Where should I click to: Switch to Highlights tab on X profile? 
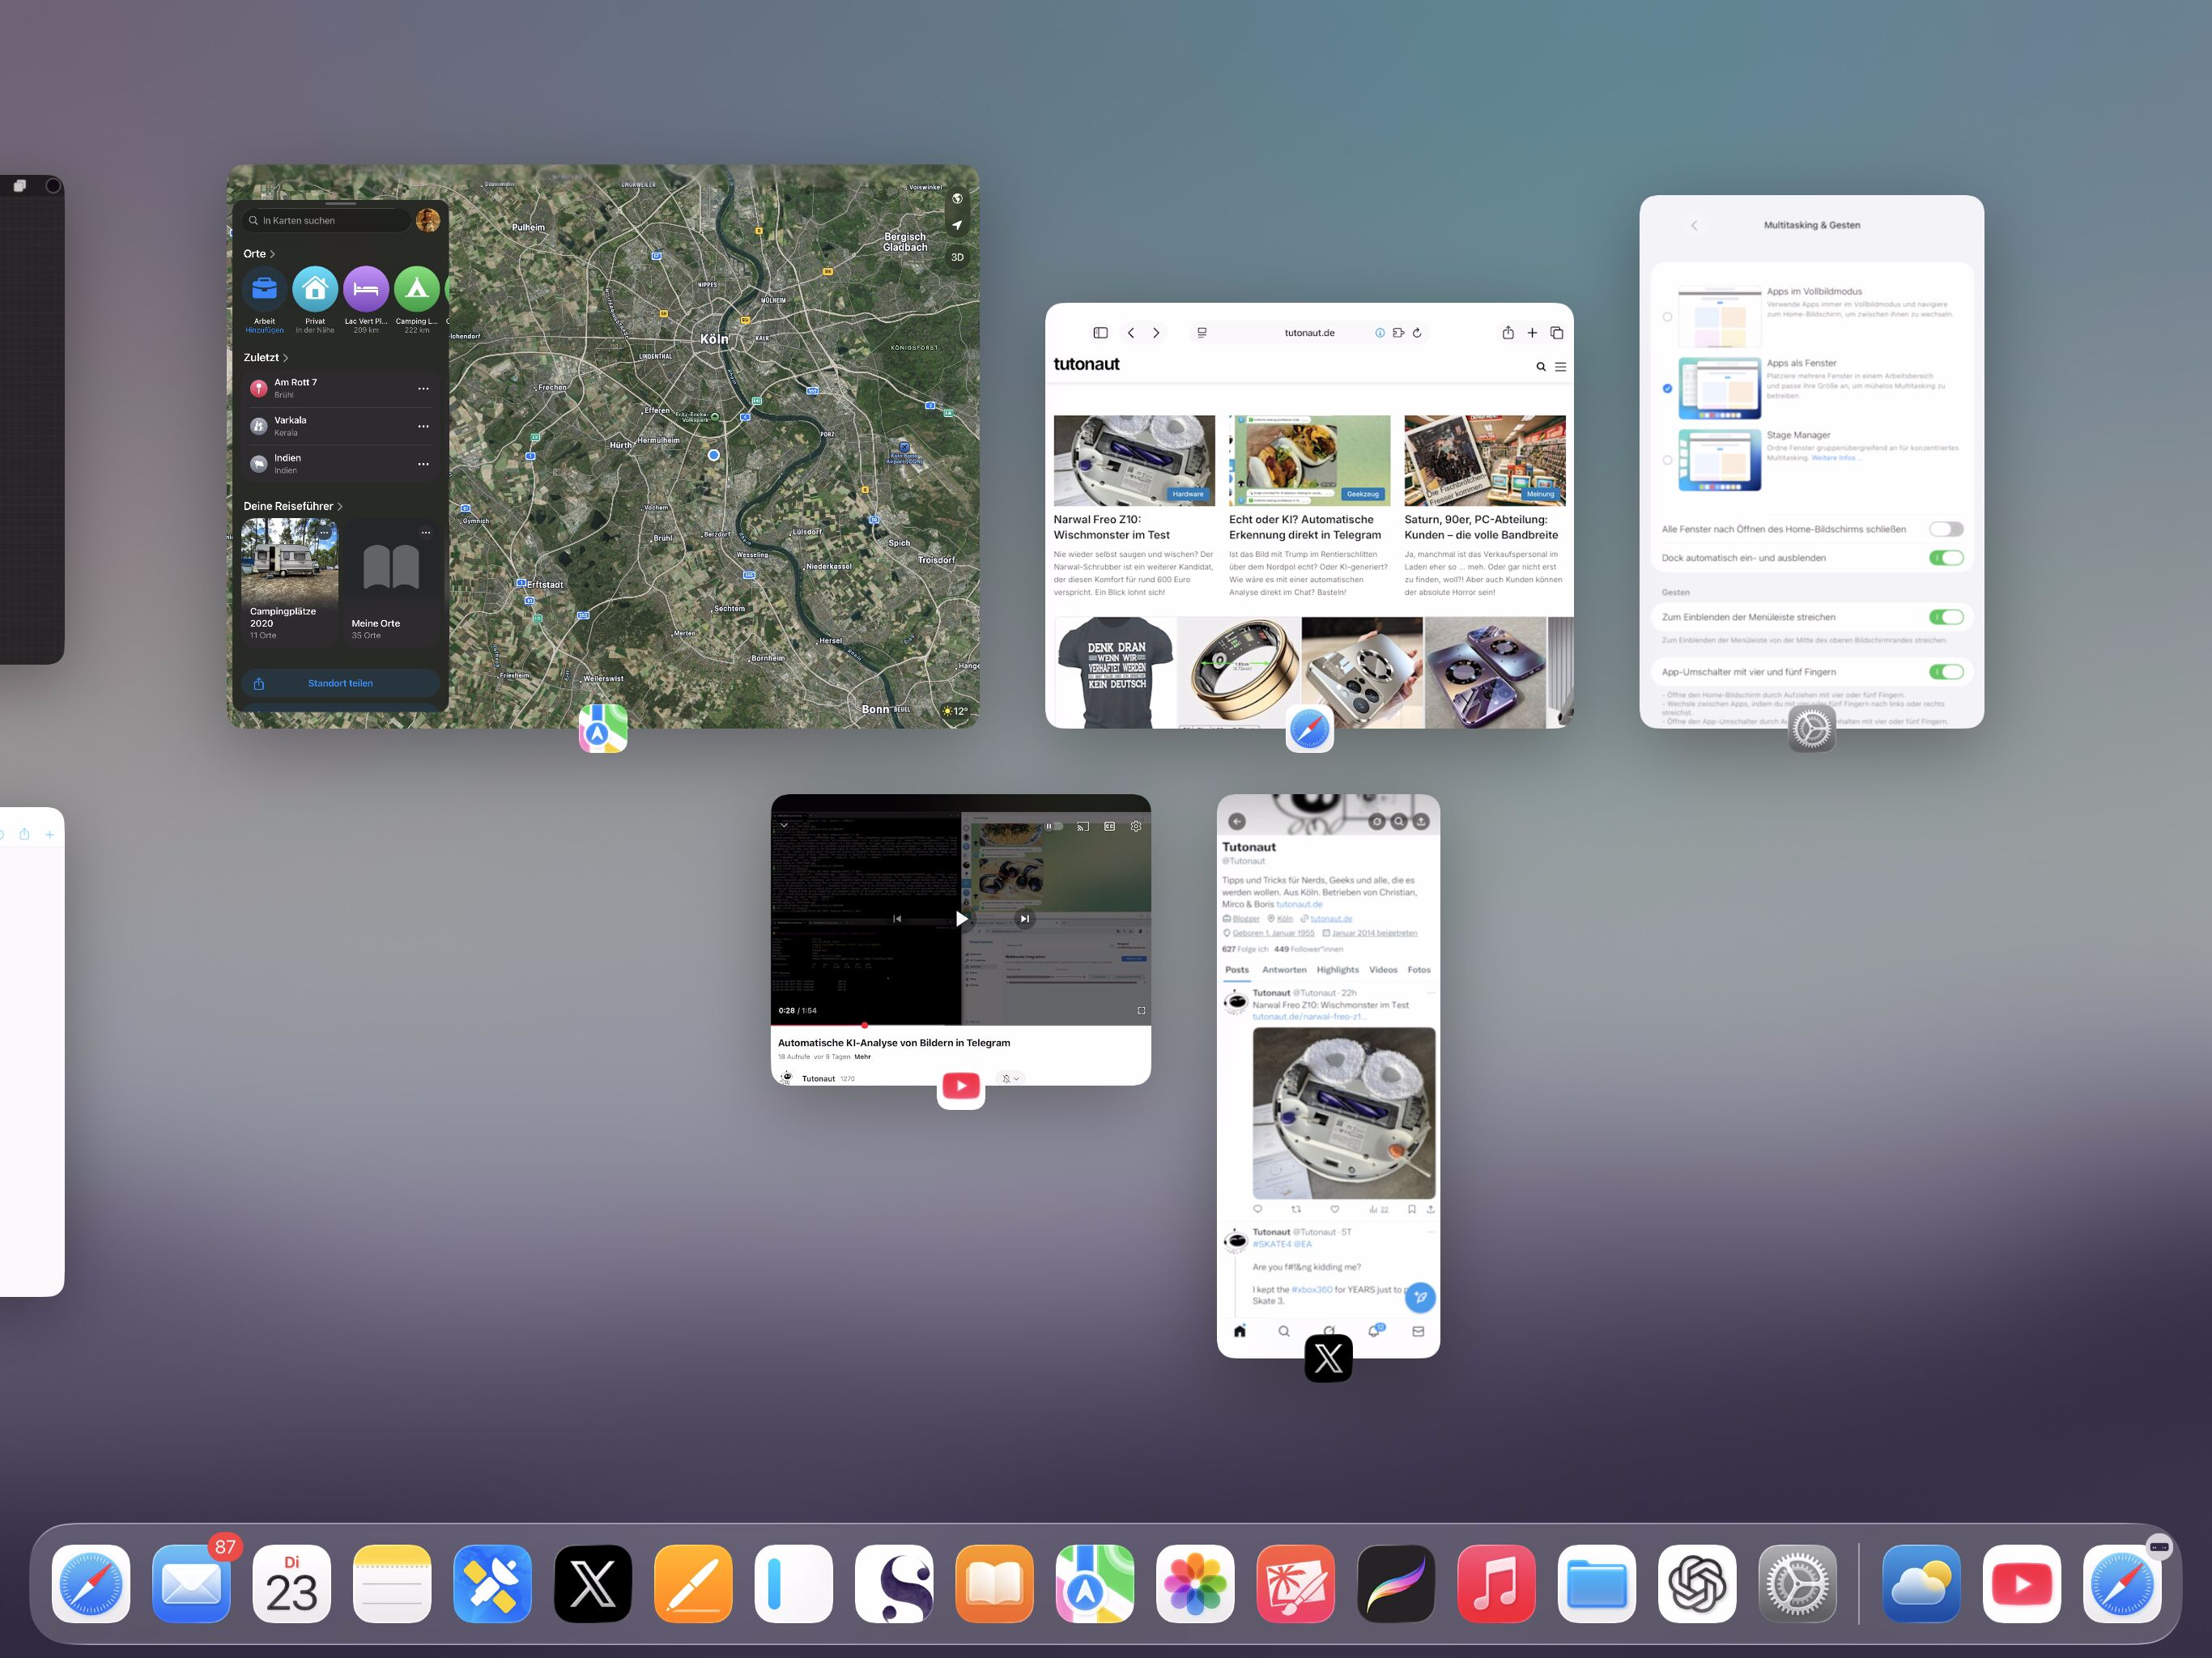coord(1337,970)
